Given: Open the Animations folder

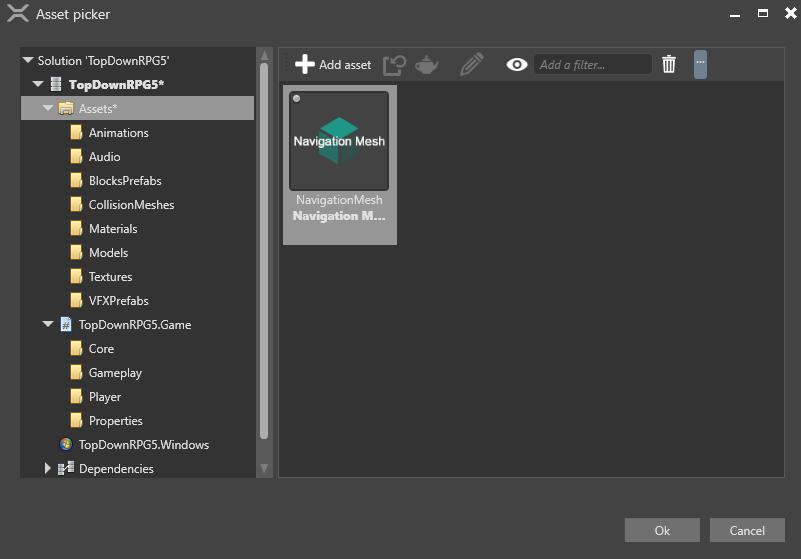Looking at the screenshot, I should click(x=118, y=133).
